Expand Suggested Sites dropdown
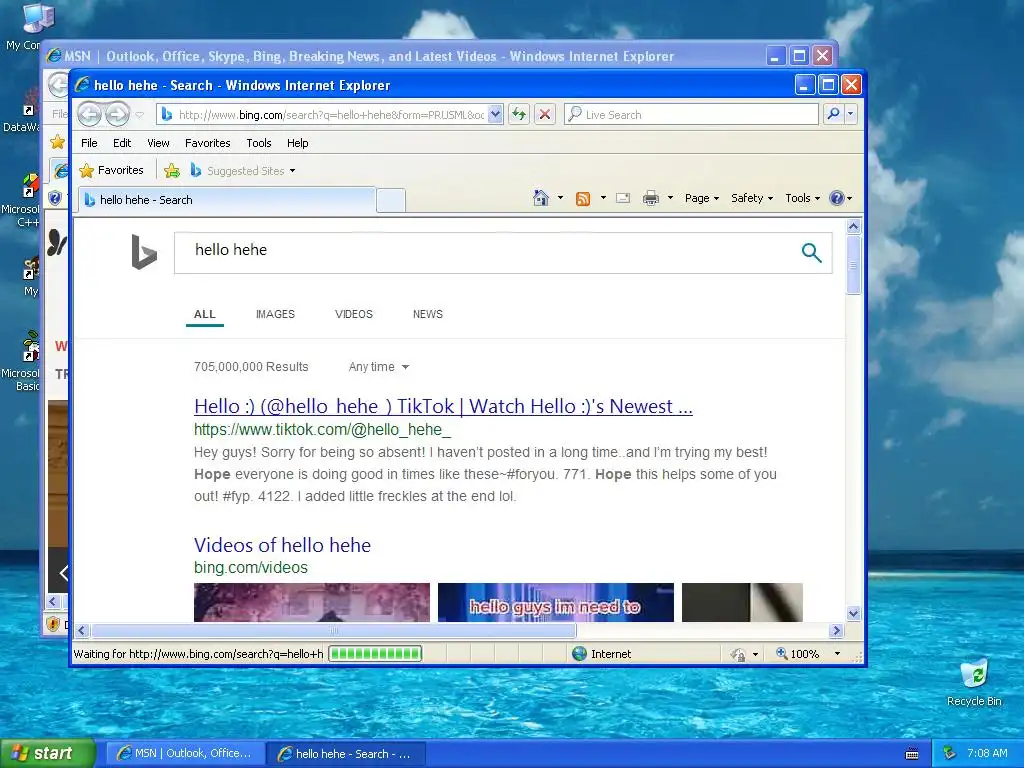 point(292,171)
